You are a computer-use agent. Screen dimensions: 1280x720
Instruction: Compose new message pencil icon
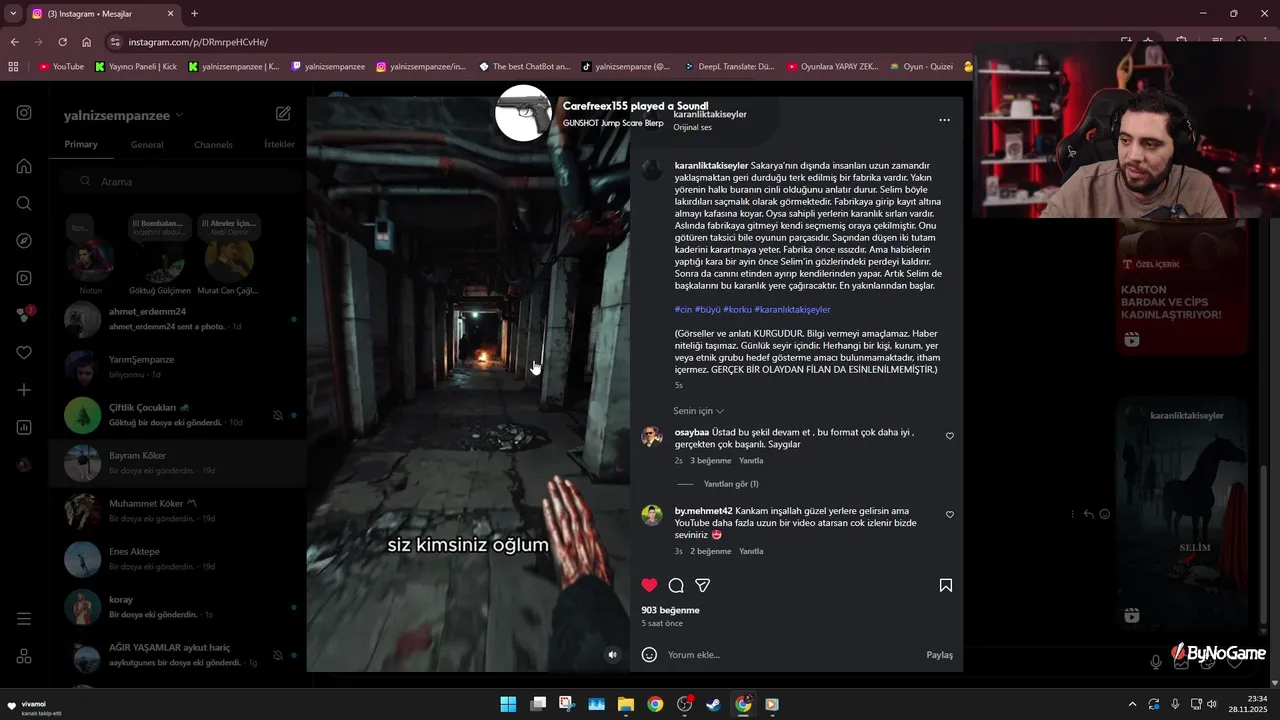point(283,114)
